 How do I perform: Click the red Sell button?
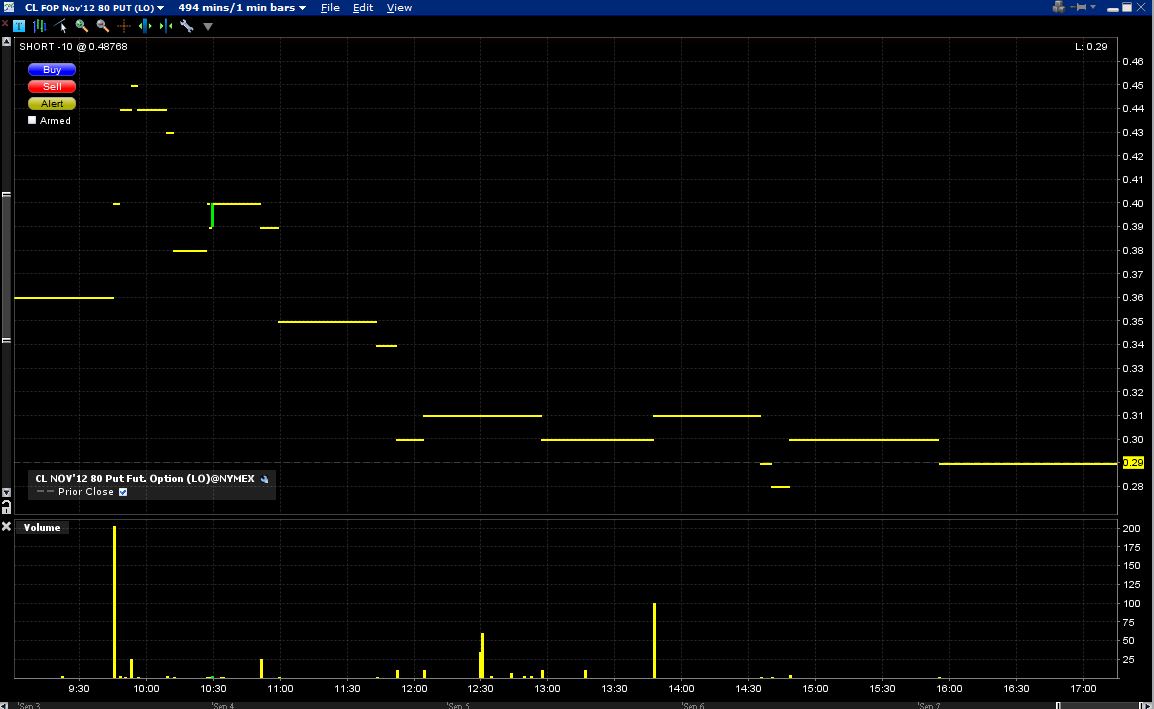pos(52,87)
